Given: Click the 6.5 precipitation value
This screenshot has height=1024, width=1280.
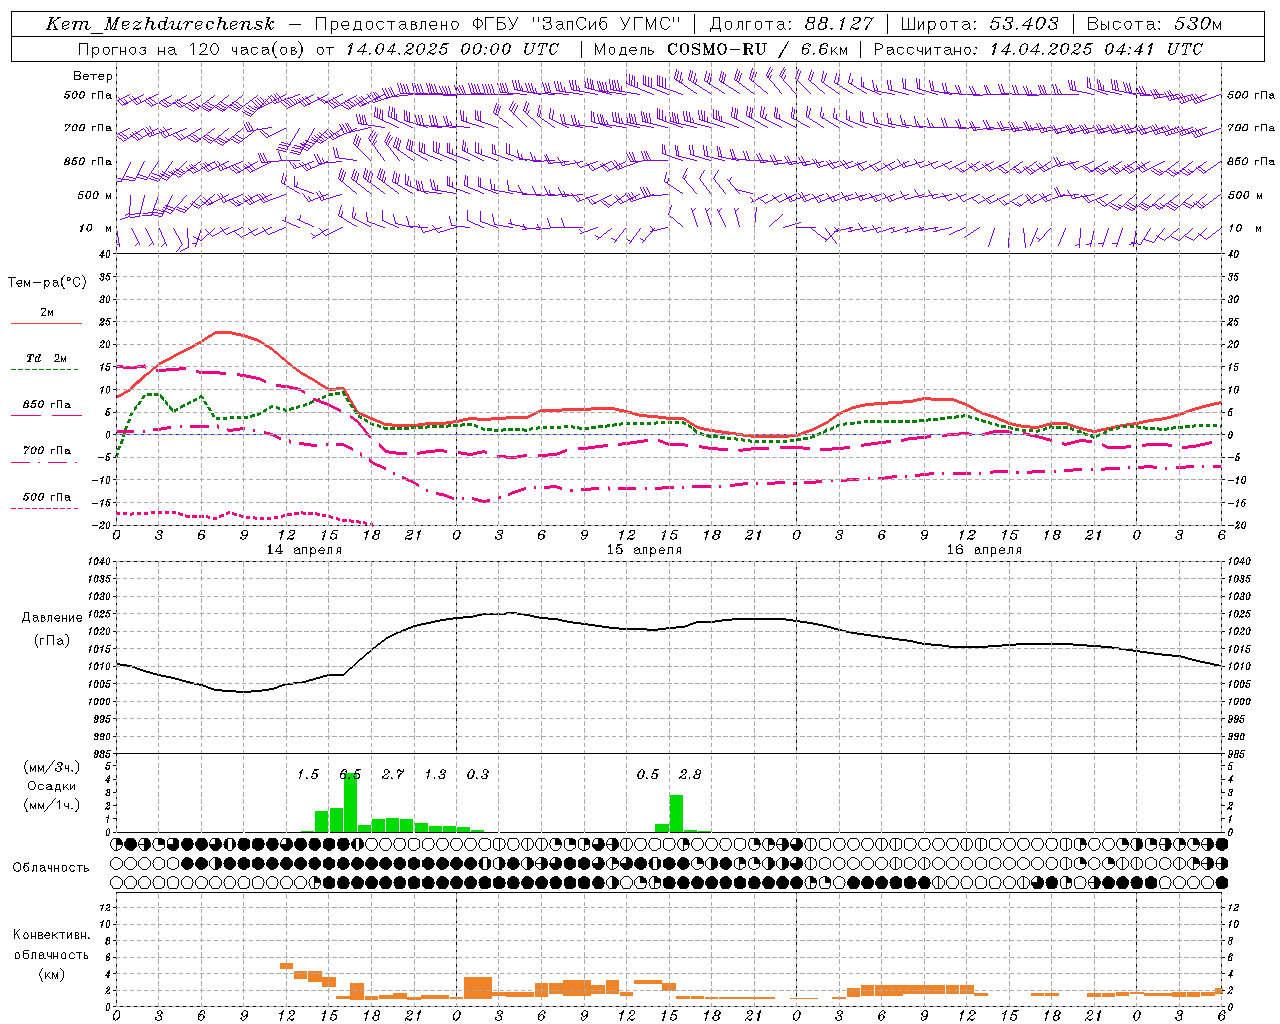Looking at the screenshot, I should [350, 774].
